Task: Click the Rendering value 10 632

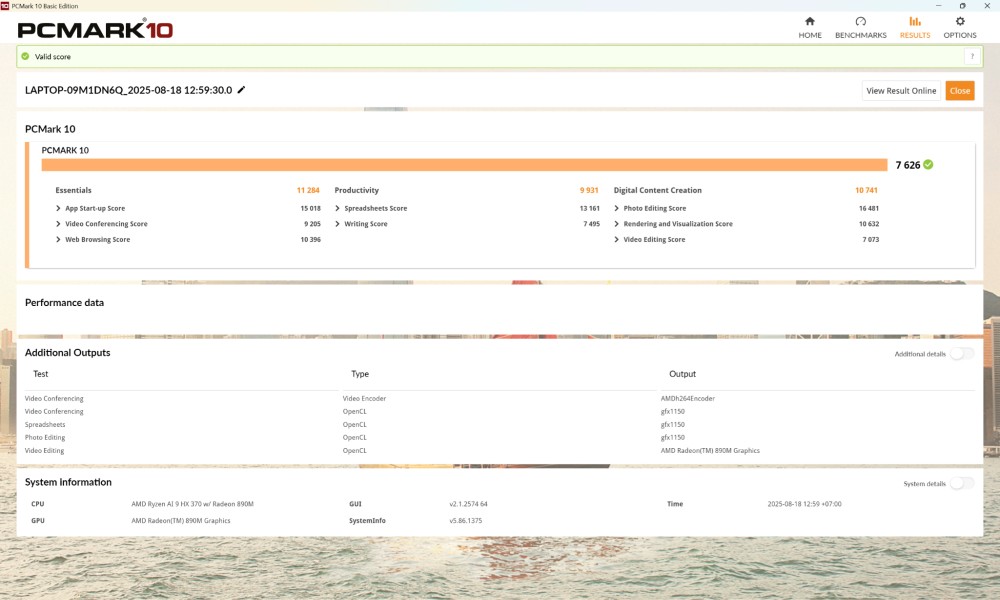Action: tap(869, 224)
